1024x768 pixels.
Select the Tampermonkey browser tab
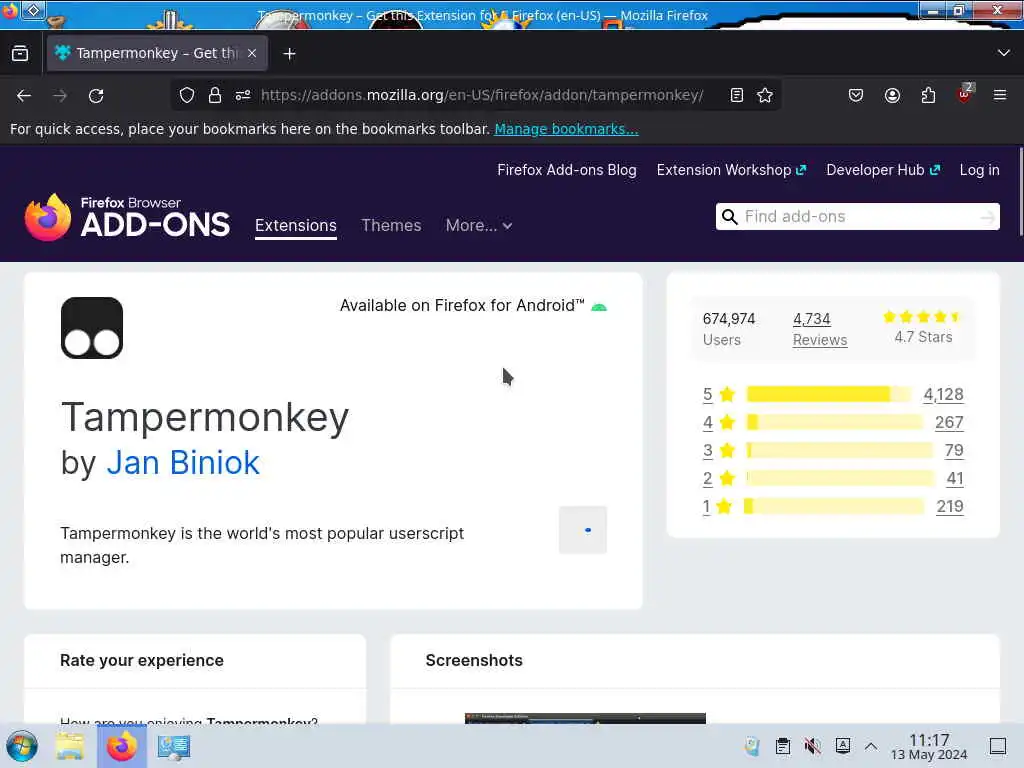pyautogui.click(x=157, y=53)
